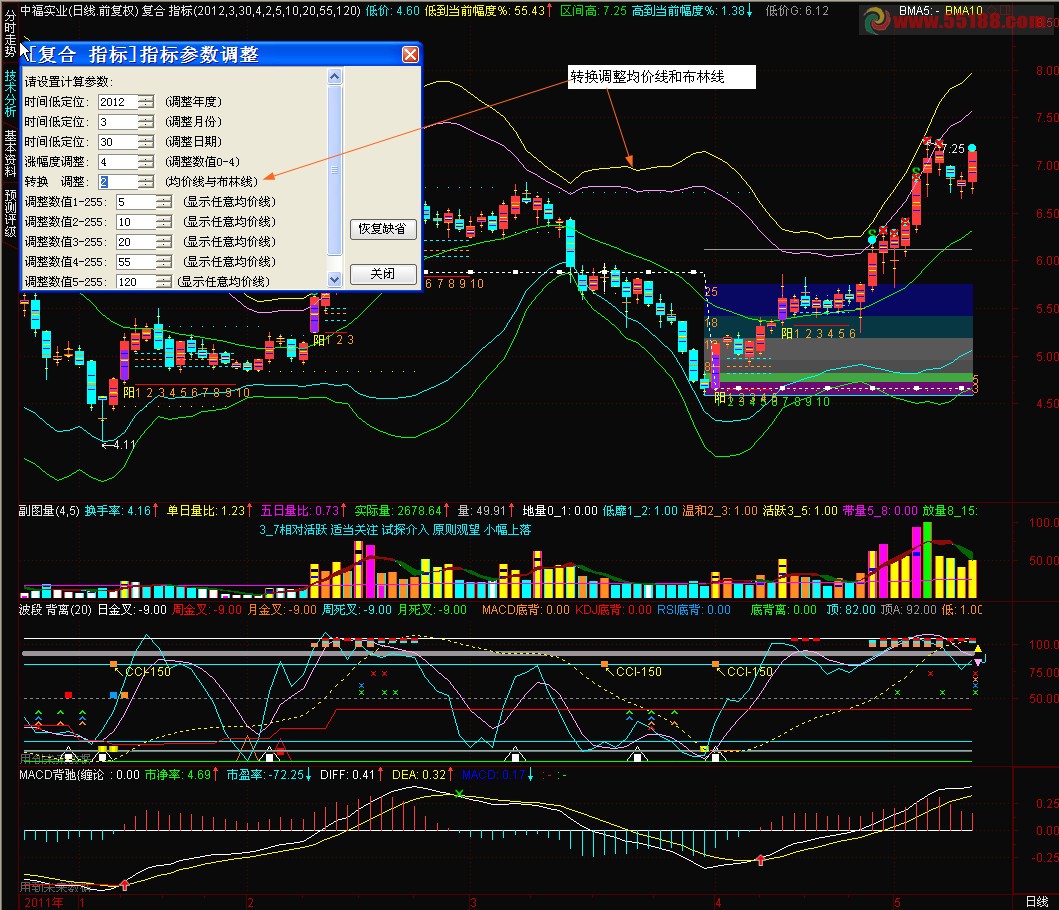Click the spinner beside the 2012 year field
Viewport: 1059px width, 910px height.
[x=147, y=102]
